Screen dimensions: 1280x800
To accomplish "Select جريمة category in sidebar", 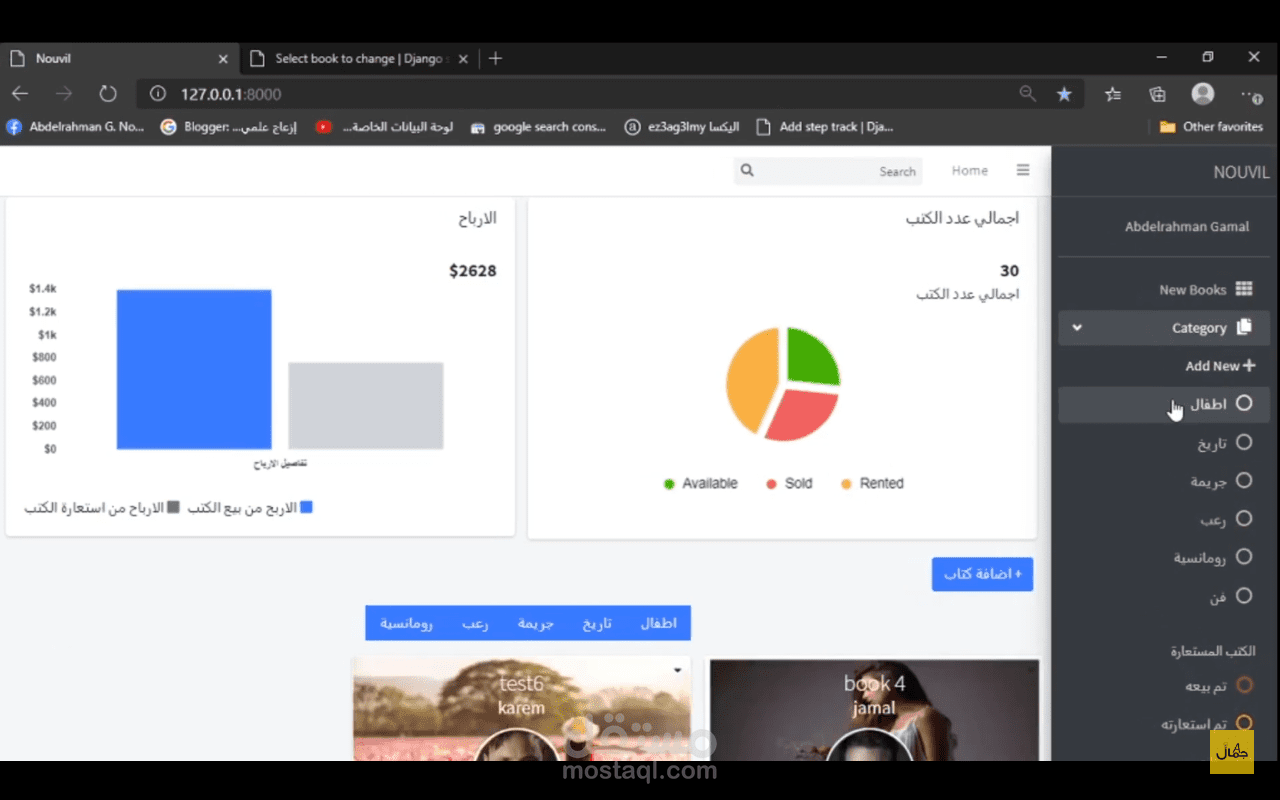I will point(1165,481).
